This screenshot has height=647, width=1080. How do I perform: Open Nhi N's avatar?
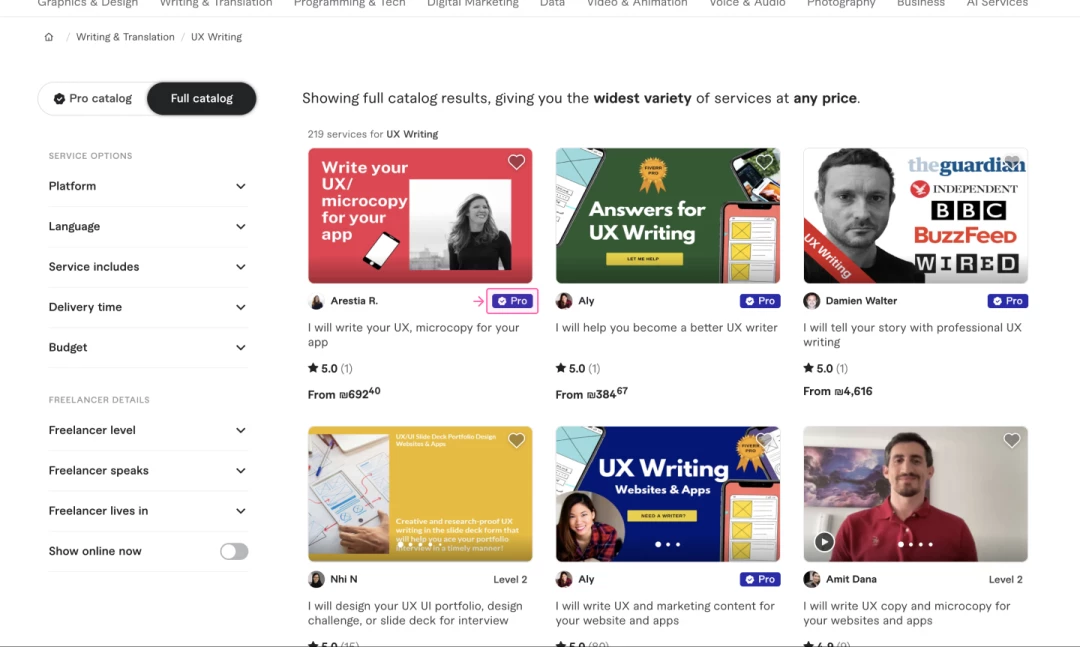pyautogui.click(x=316, y=579)
